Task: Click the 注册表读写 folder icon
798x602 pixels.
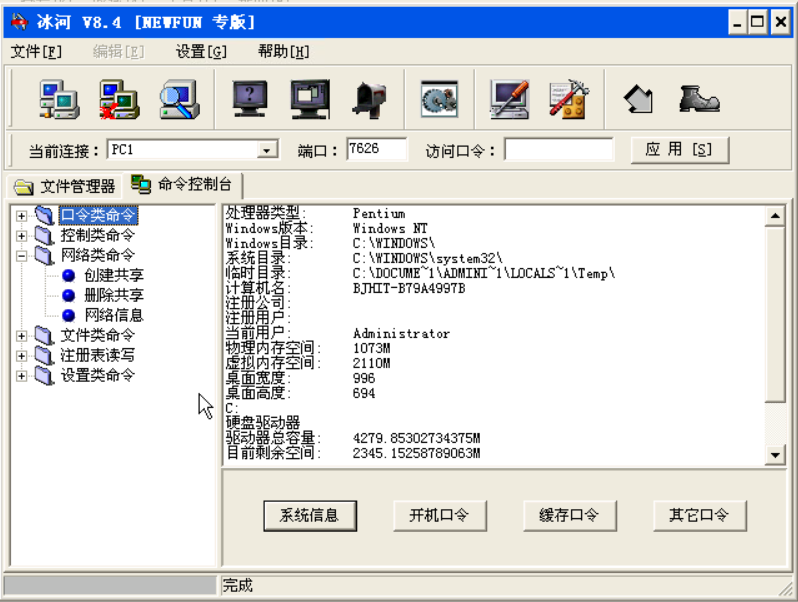Action: click(x=44, y=355)
